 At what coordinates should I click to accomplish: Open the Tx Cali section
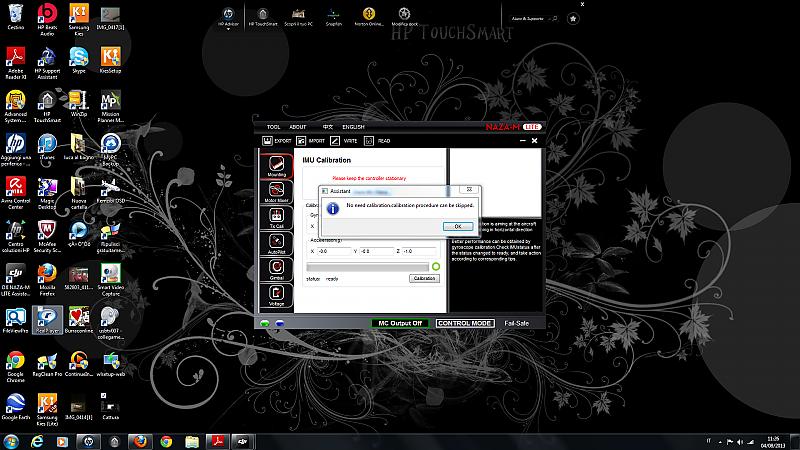277,218
